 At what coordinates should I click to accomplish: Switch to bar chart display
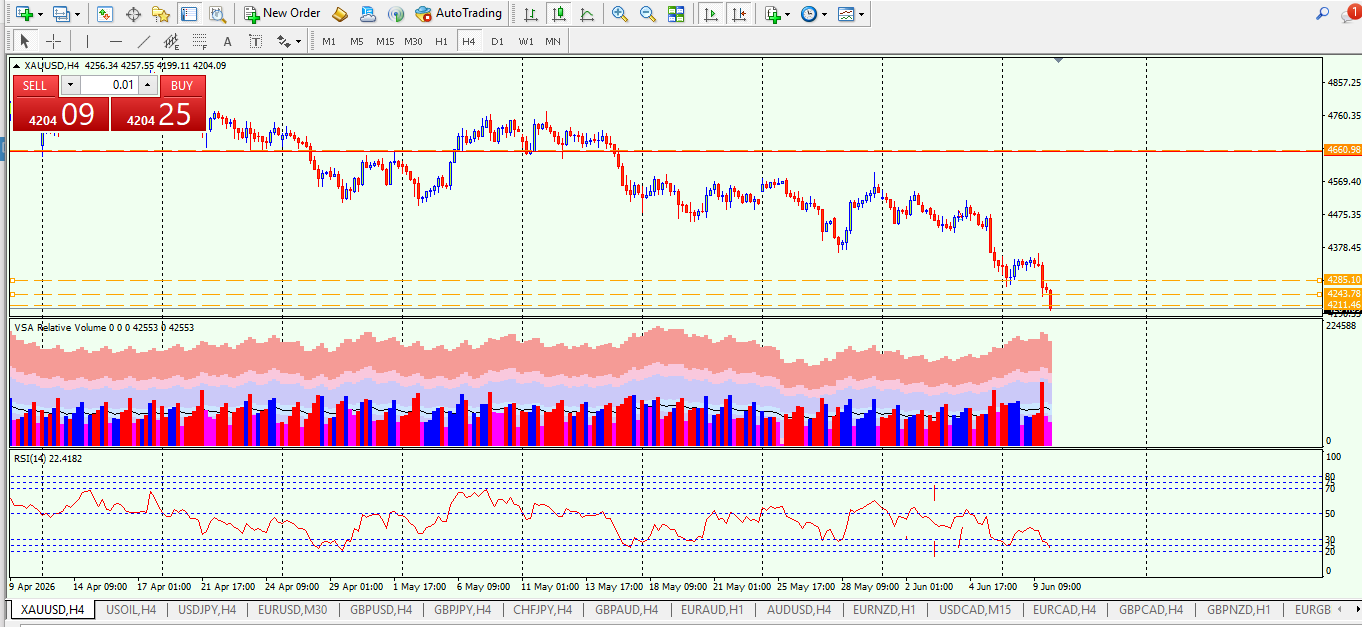coord(530,14)
